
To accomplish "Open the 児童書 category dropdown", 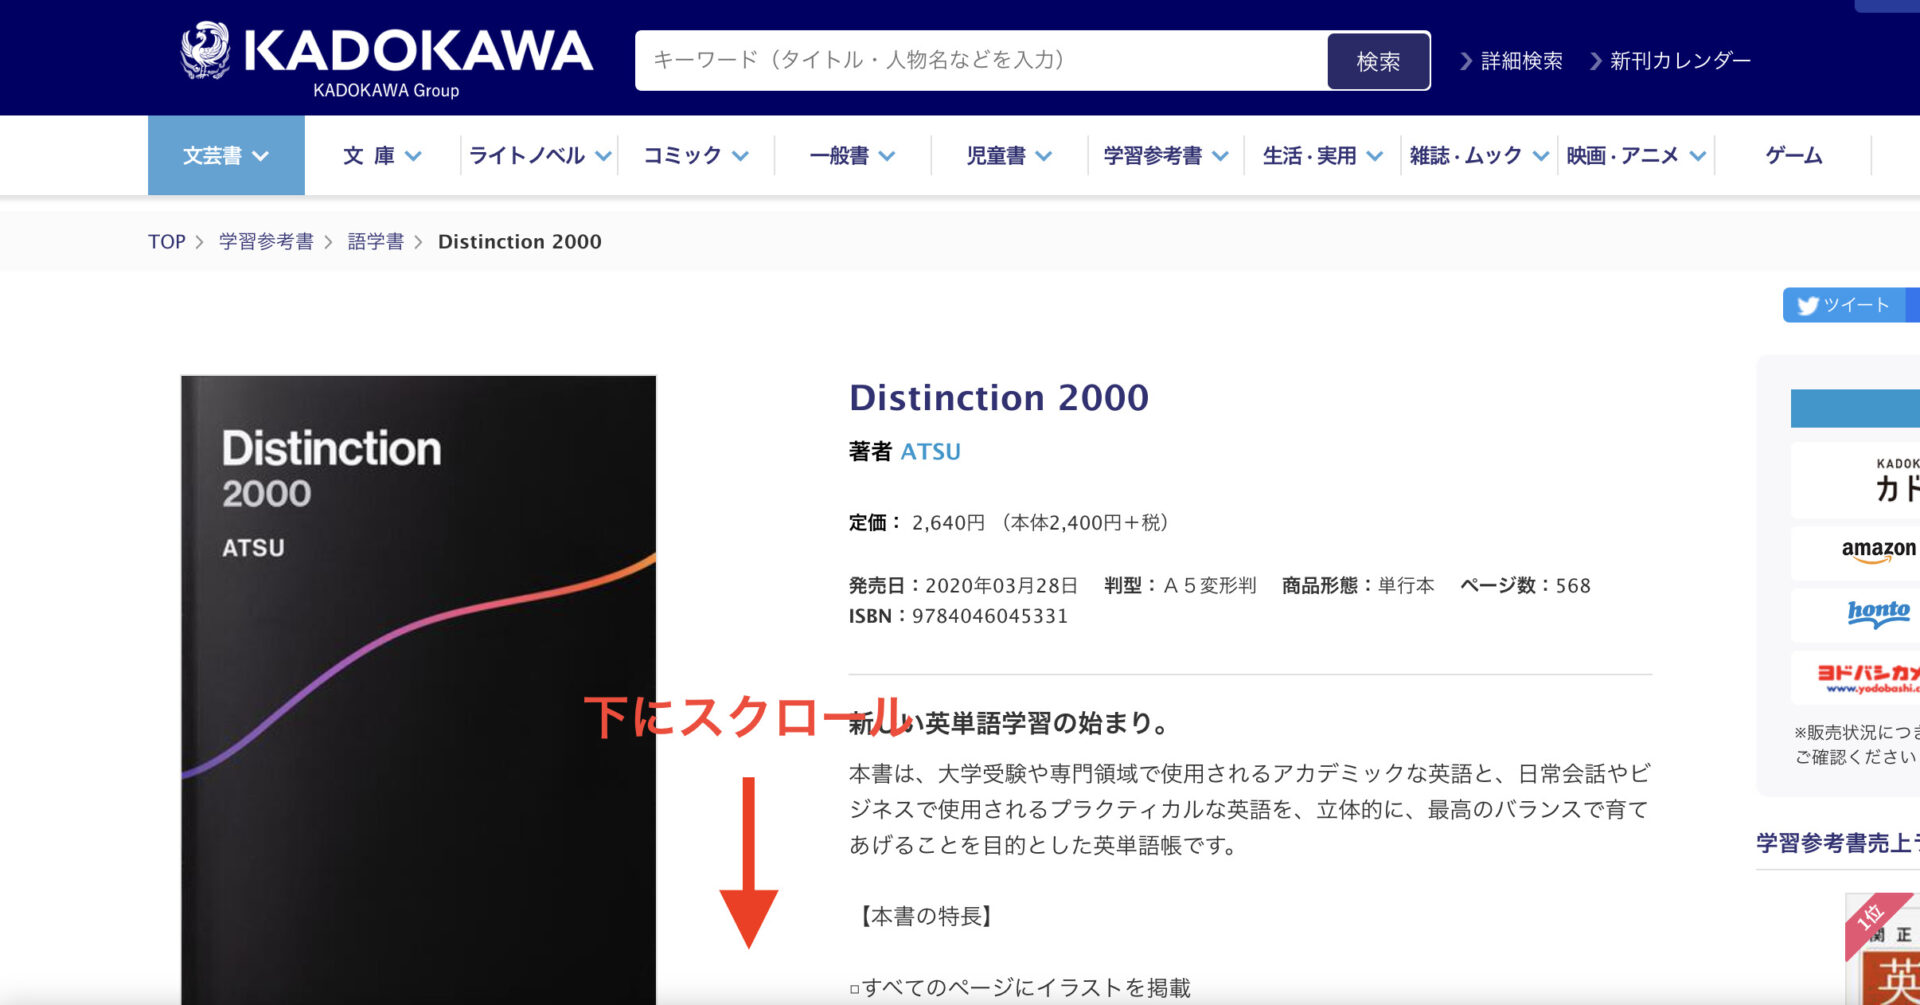I will pyautogui.click(x=1005, y=155).
